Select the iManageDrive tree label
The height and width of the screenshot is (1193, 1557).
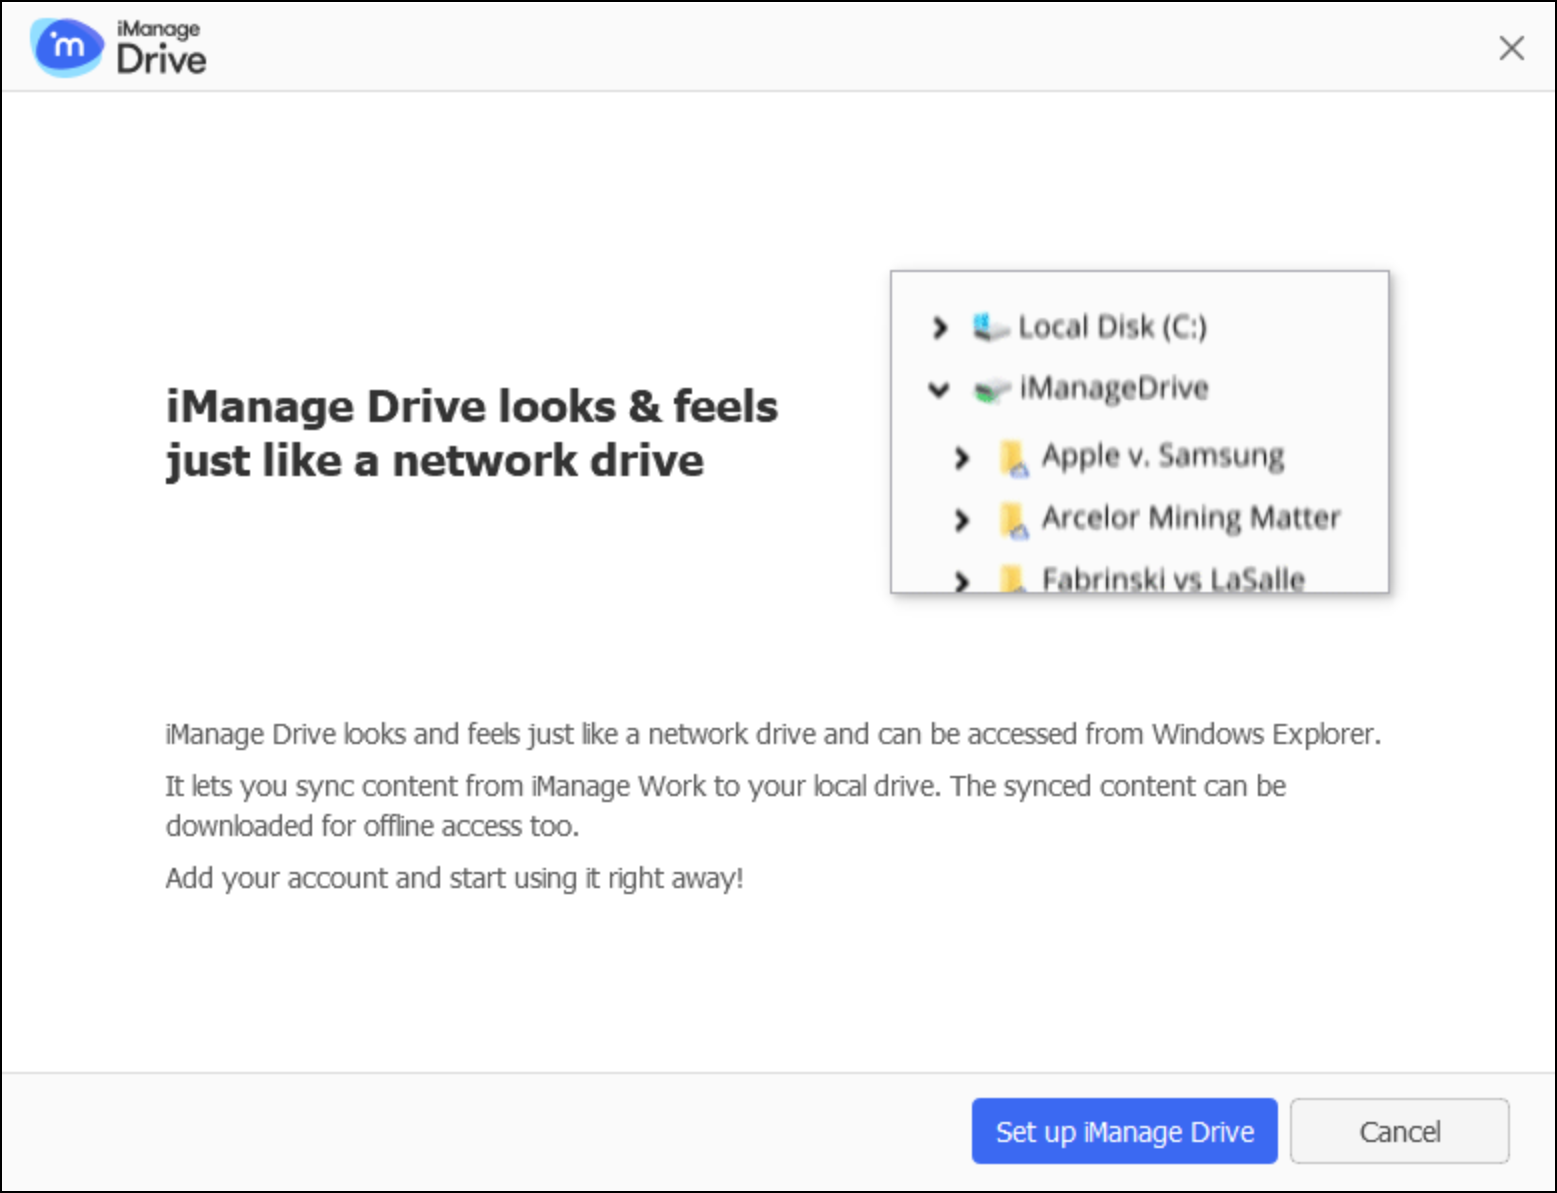(x=1113, y=388)
